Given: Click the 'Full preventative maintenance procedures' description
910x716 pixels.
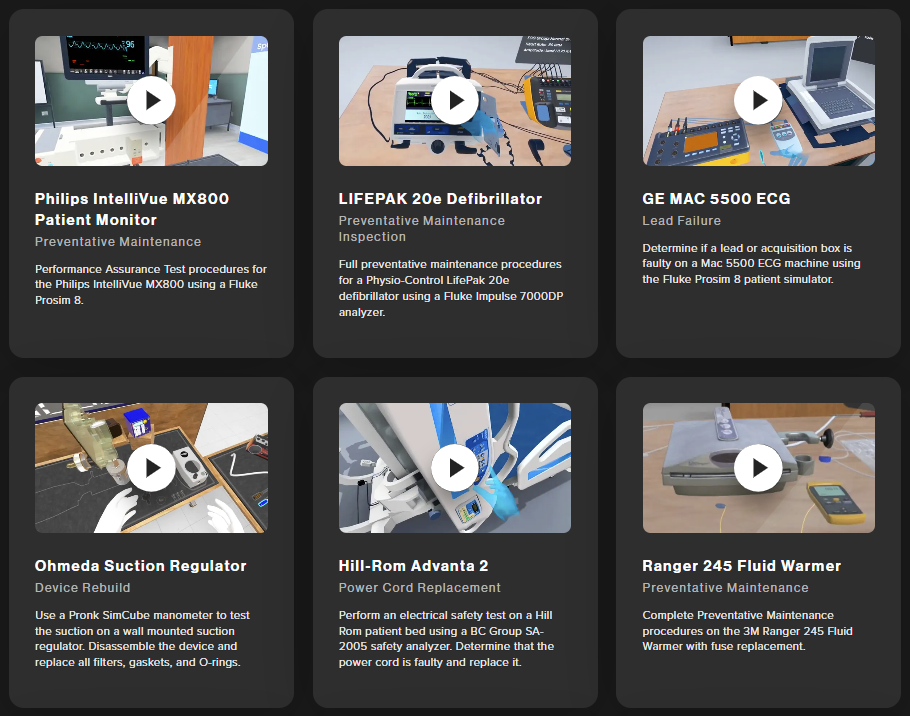Looking at the screenshot, I should click(451, 288).
